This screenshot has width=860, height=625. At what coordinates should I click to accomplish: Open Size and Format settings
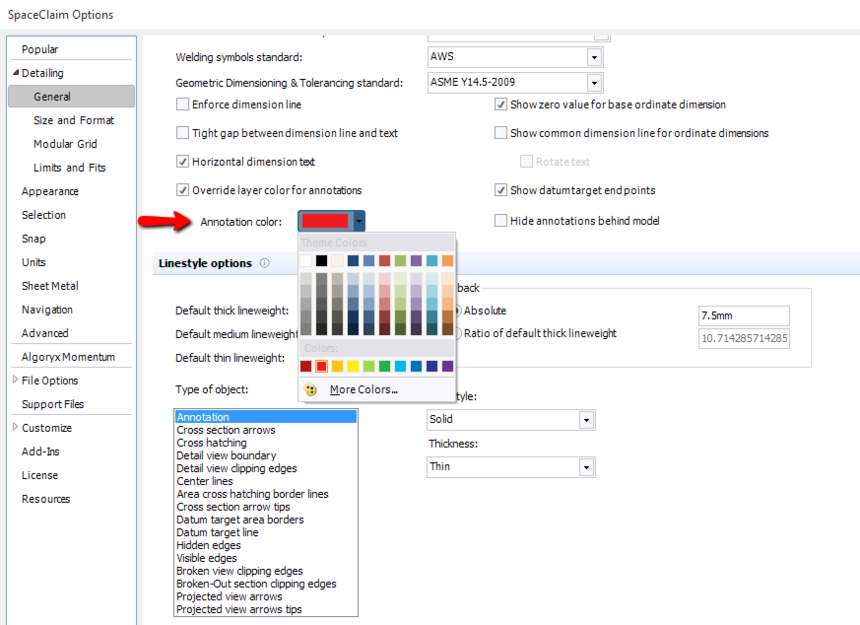point(73,120)
